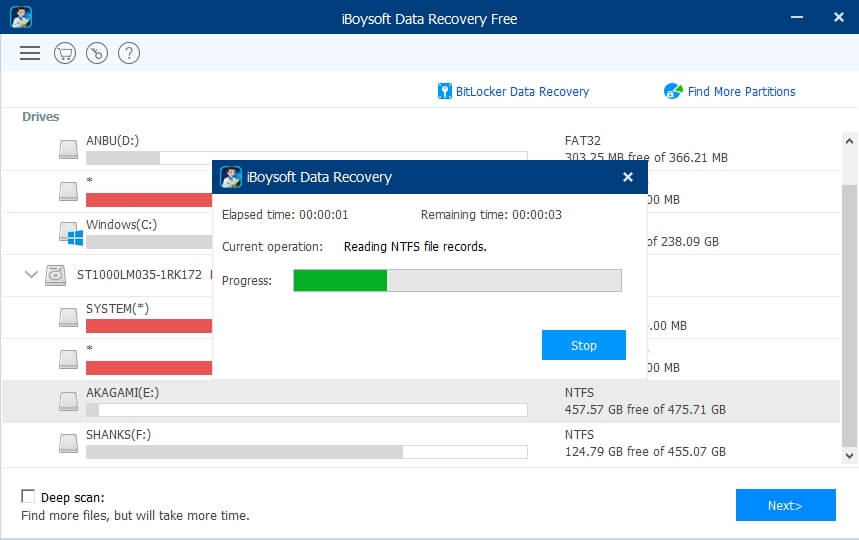The image size is (859, 540).
Task: Click the SHANKS(F:) usage bar
Action: pos(307,452)
